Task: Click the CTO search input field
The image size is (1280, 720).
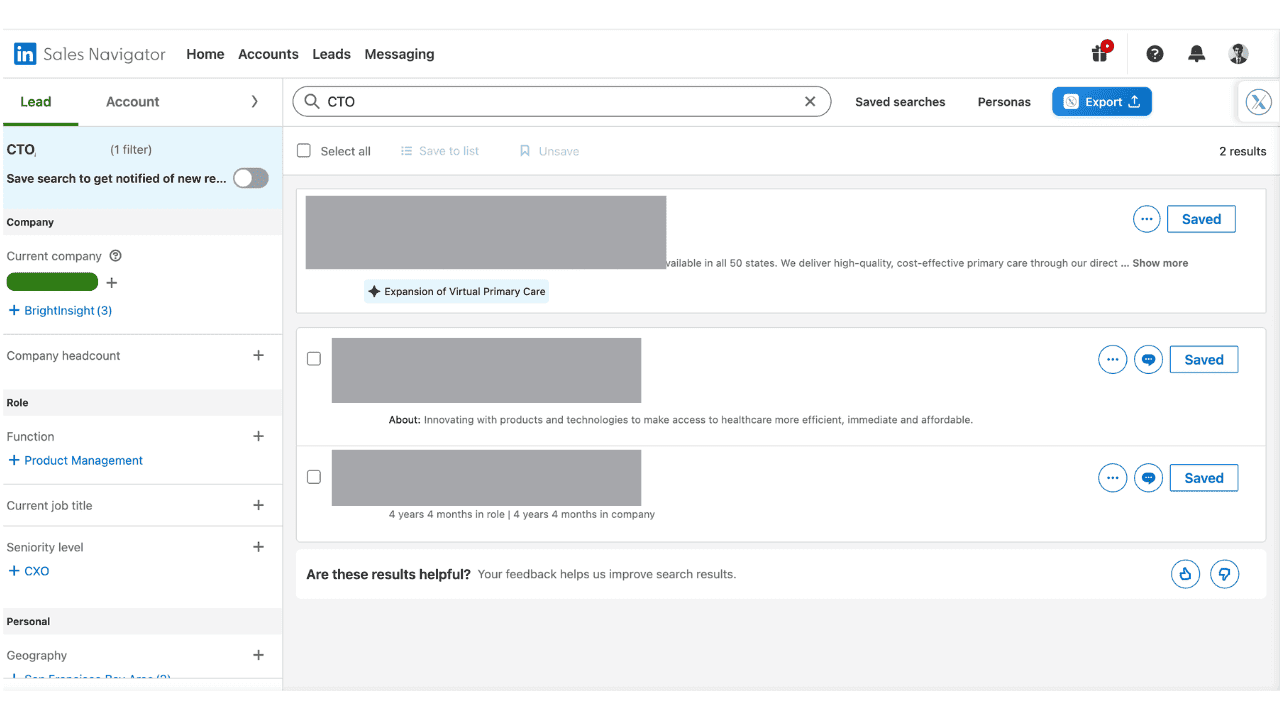Action: pos(560,101)
